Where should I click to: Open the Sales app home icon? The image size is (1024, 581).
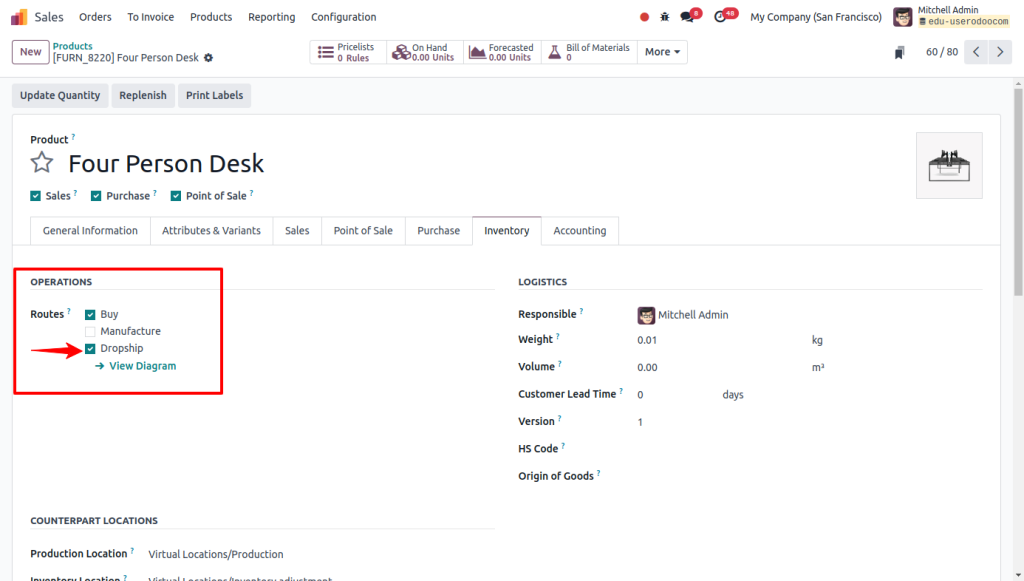[x=19, y=17]
